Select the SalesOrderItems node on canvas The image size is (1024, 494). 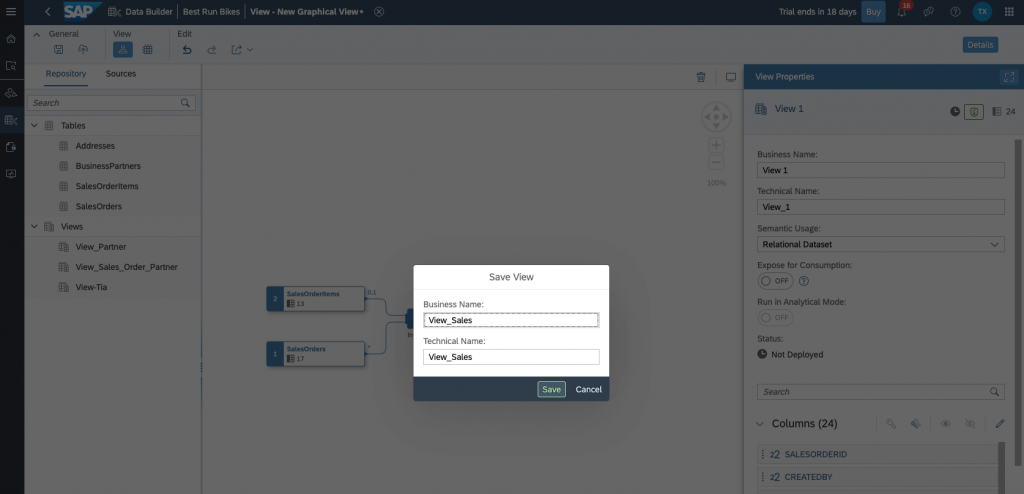point(316,299)
